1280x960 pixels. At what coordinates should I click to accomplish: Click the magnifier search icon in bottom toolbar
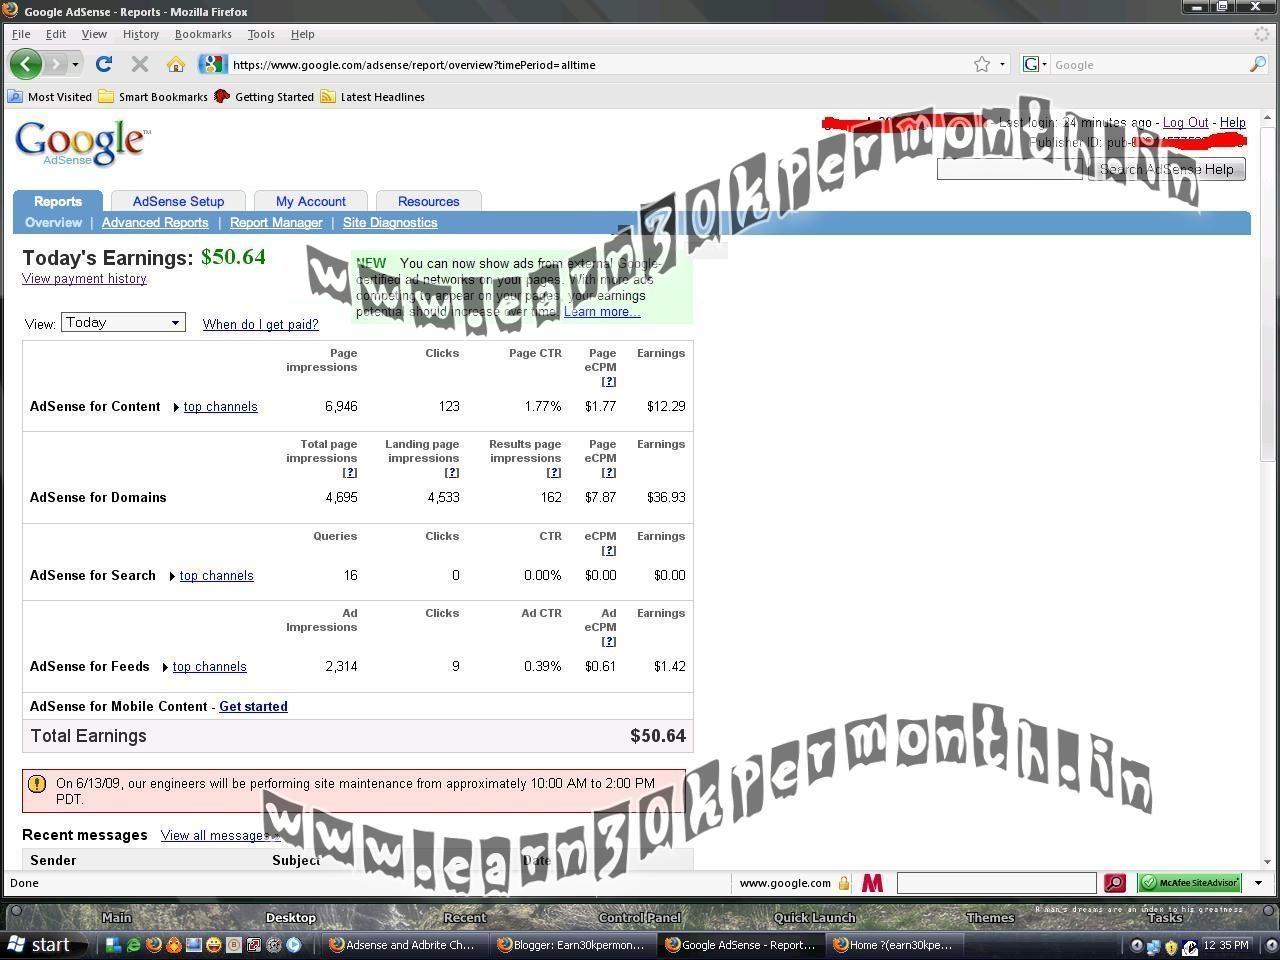pos(1115,883)
